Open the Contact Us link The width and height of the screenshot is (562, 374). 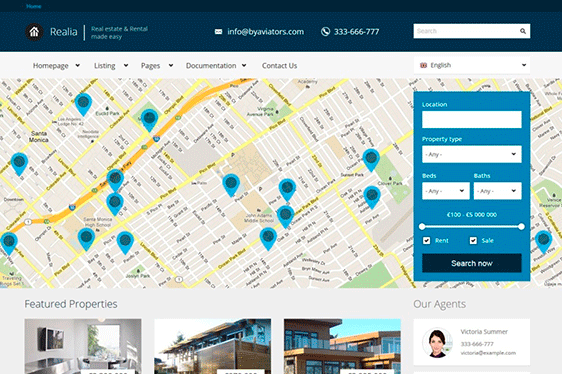[279, 66]
